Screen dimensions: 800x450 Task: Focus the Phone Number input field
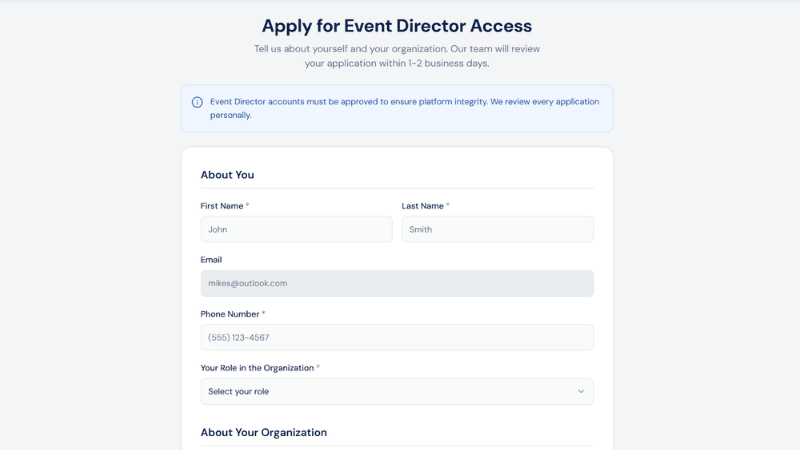point(397,337)
